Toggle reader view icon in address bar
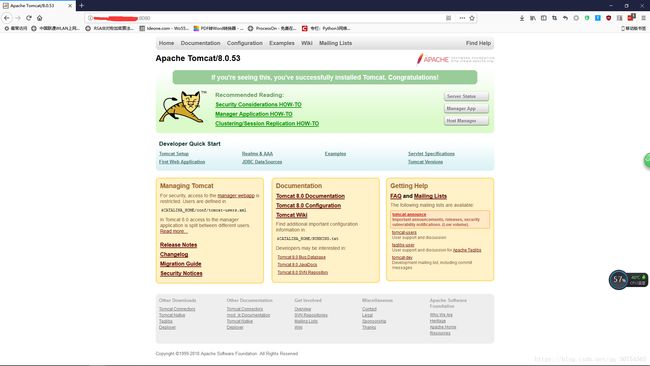 [448, 18]
